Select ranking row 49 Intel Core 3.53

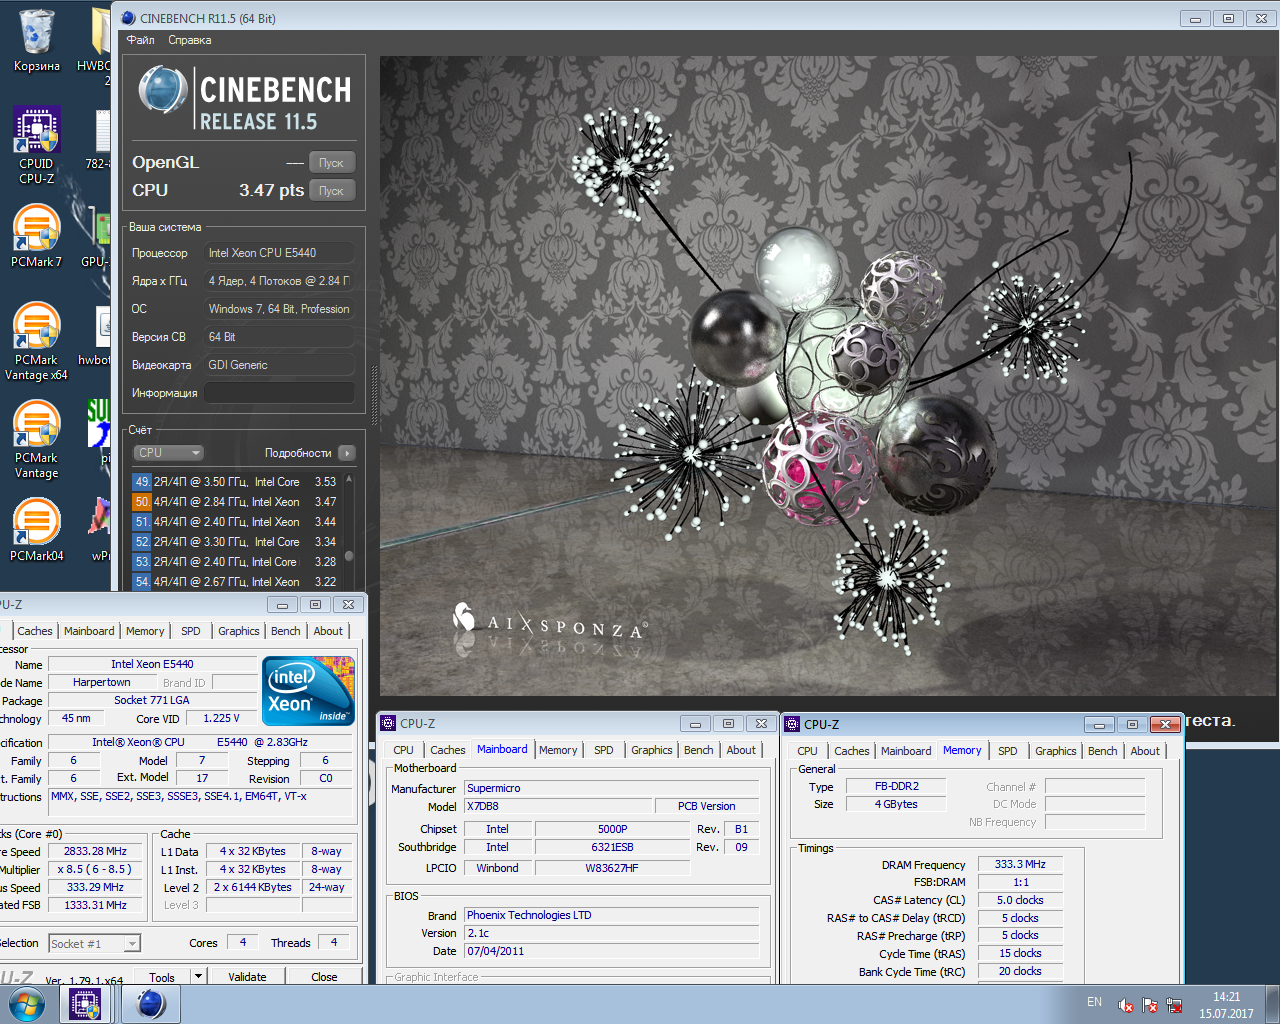[x=236, y=482]
